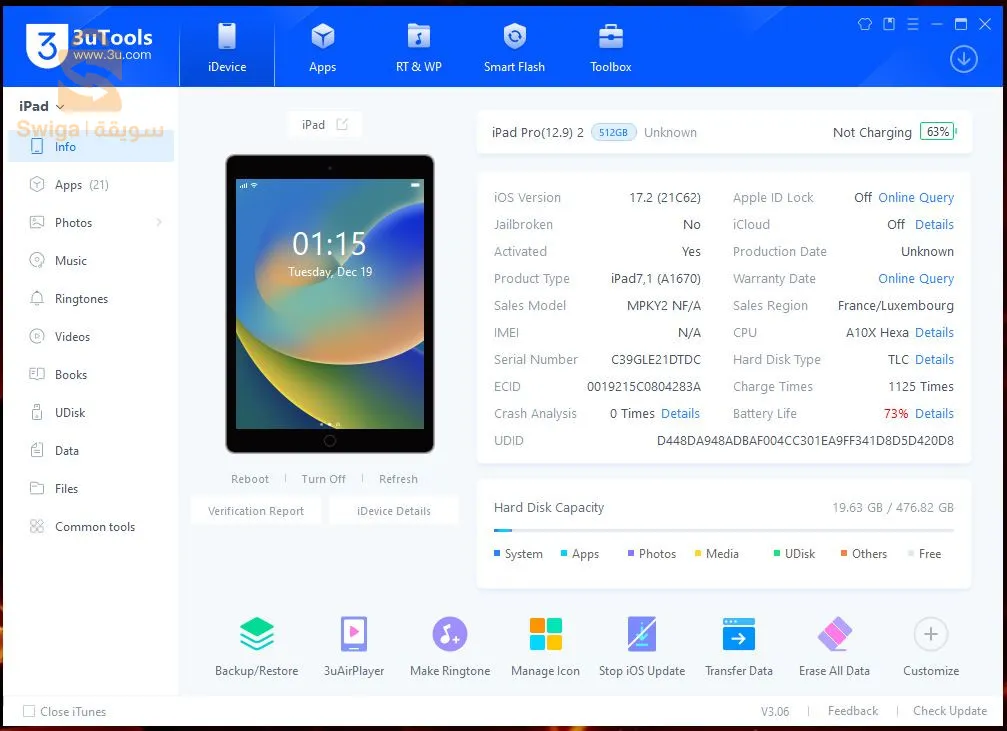The width and height of the screenshot is (1007, 731).
Task: Expand the iPad device dropdown
Action: 60,107
